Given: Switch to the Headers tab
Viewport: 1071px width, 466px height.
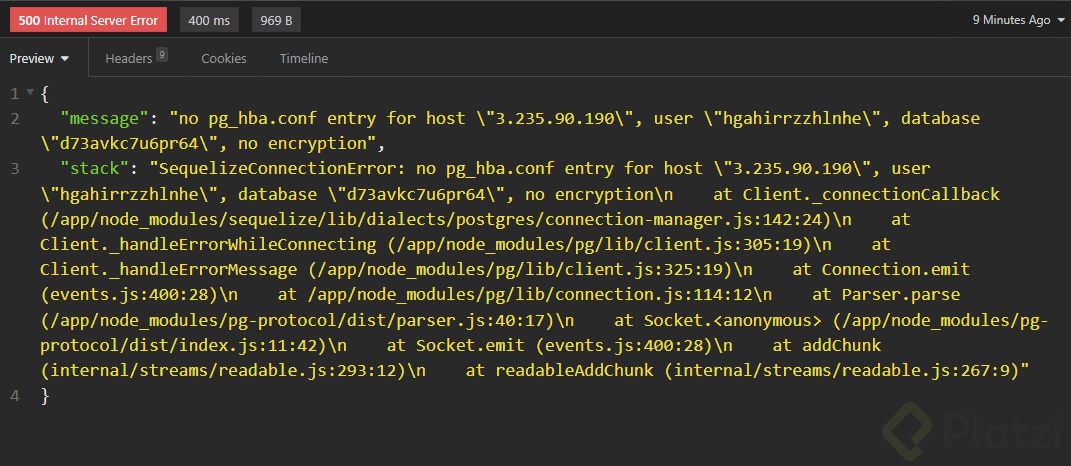Looking at the screenshot, I should (x=128, y=59).
